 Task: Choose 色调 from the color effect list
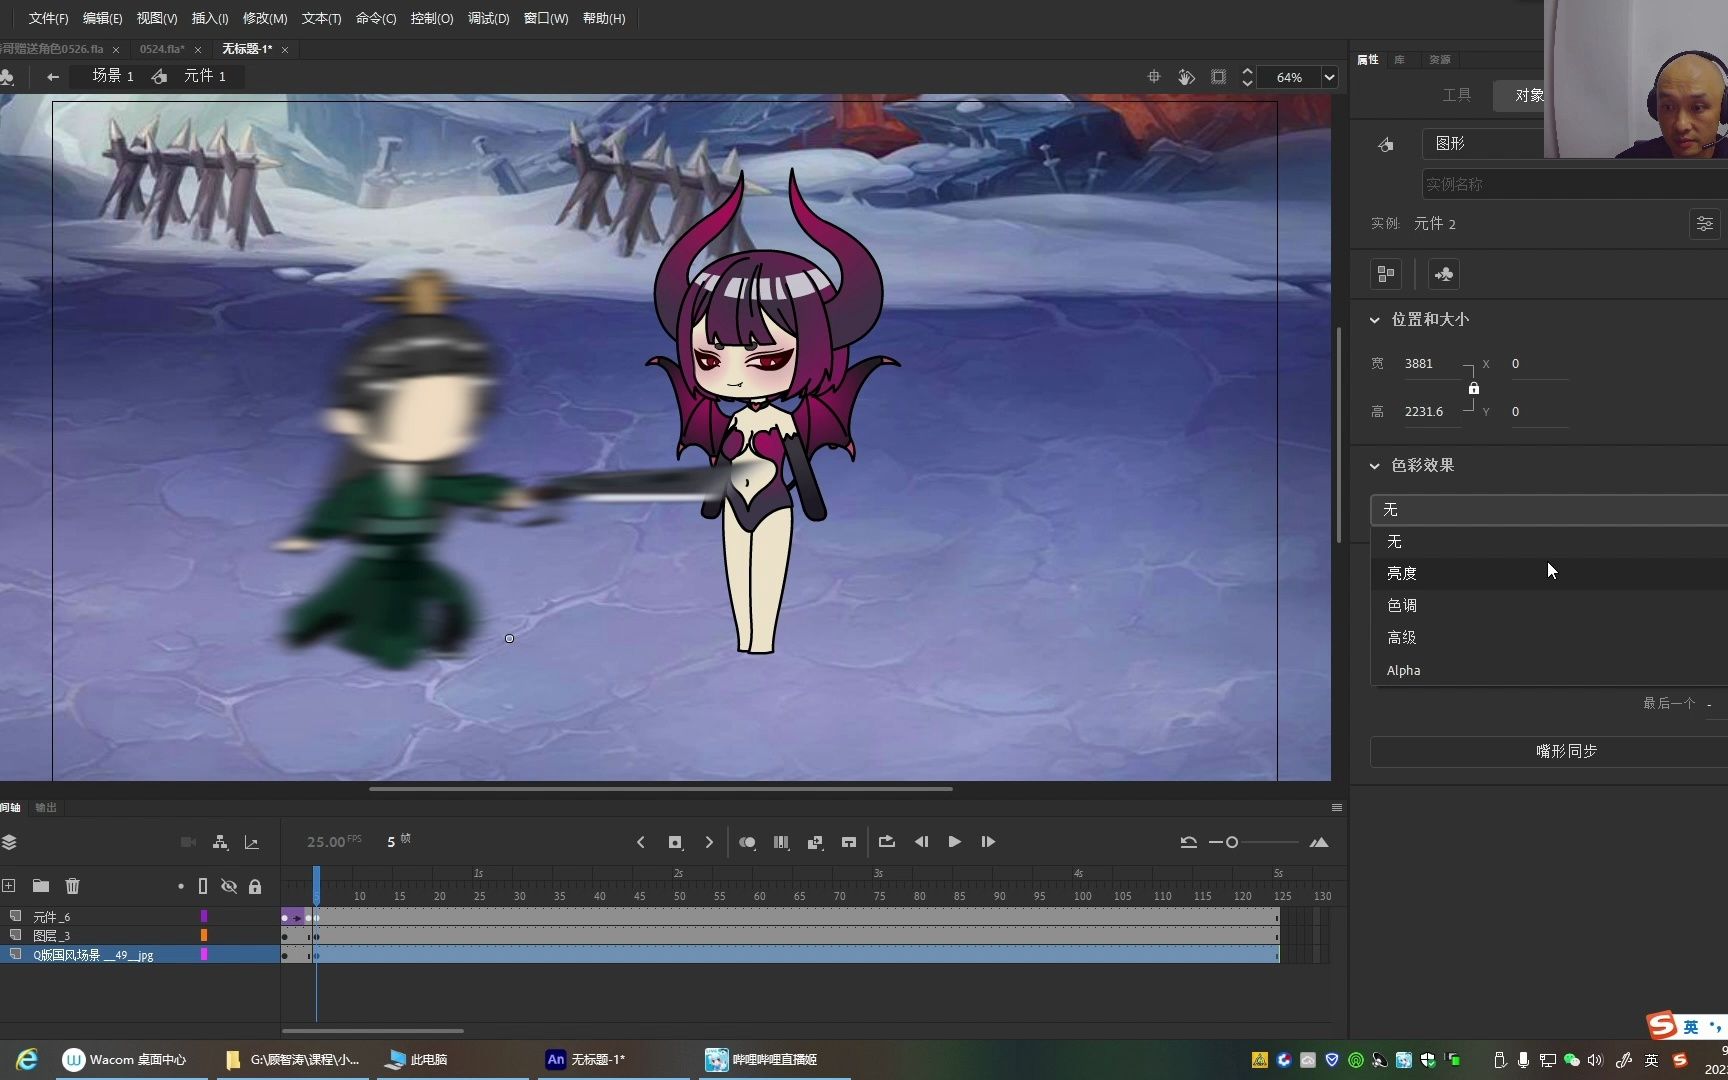point(1549,605)
